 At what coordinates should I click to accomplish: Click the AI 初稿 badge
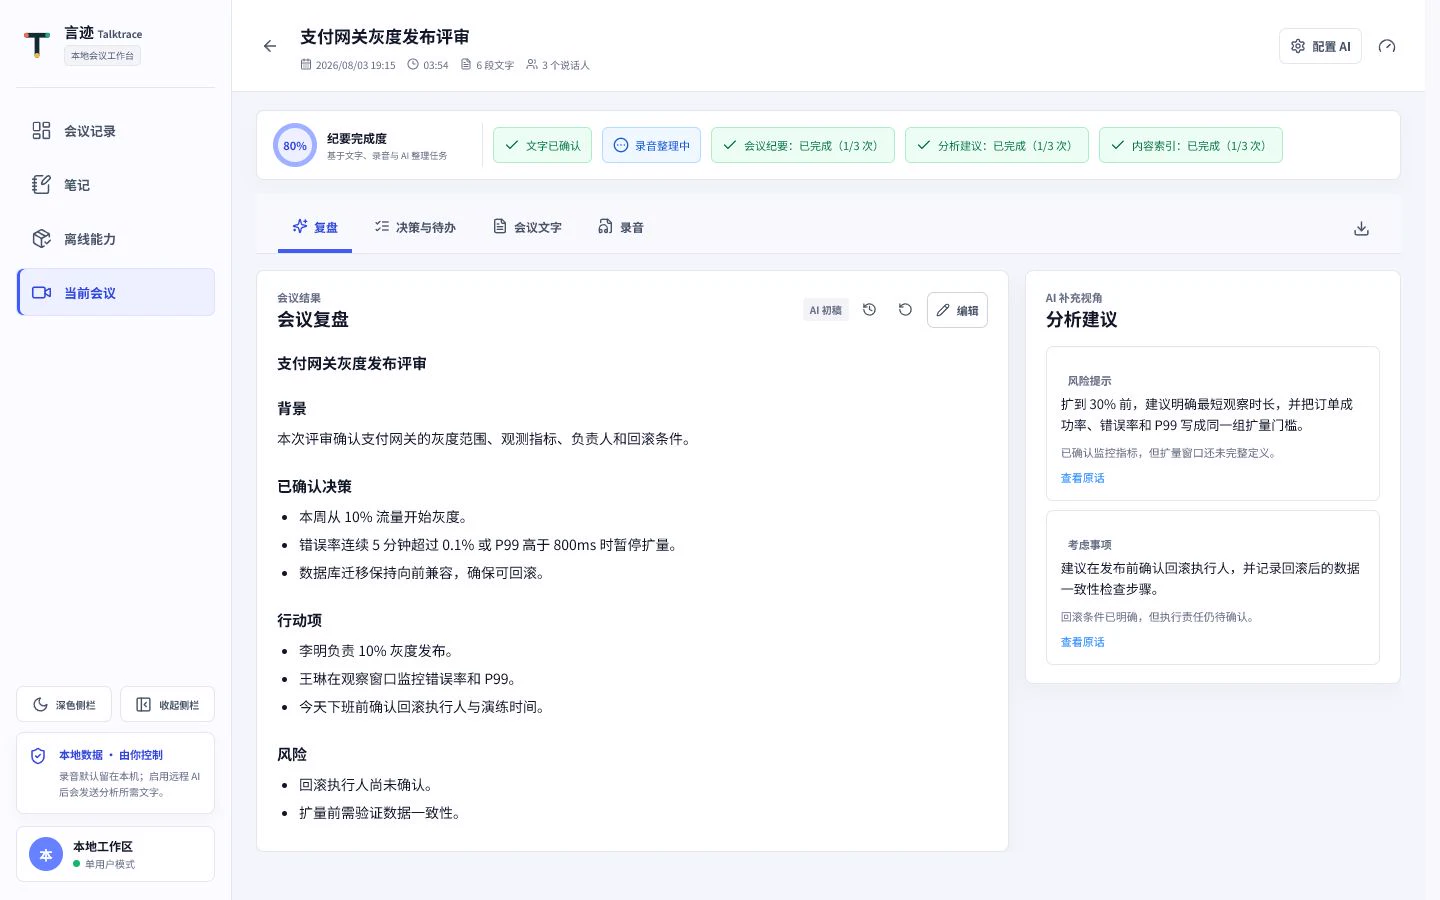coord(826,310)
